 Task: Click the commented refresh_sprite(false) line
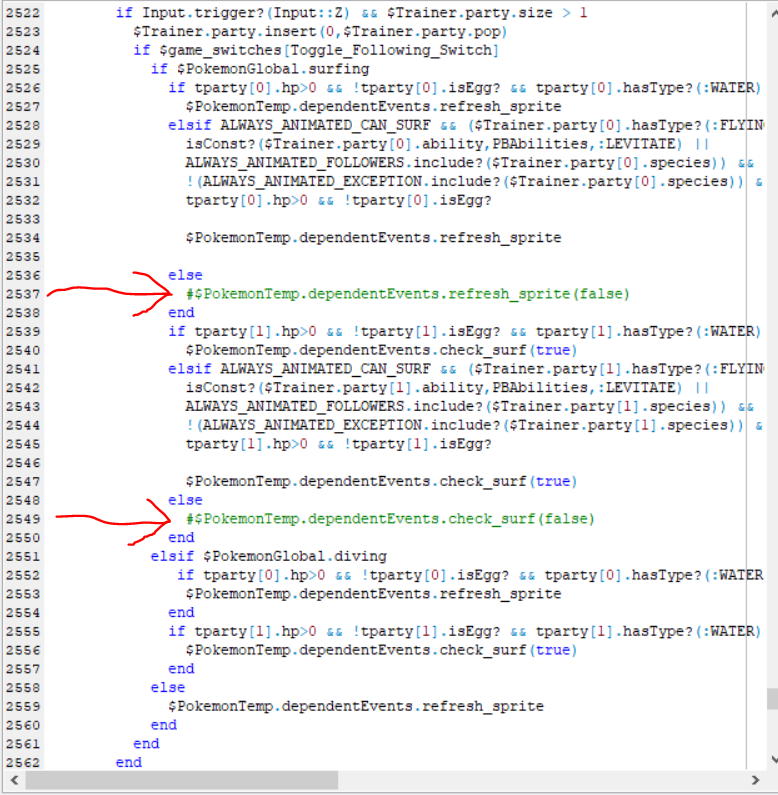point(407,294)
